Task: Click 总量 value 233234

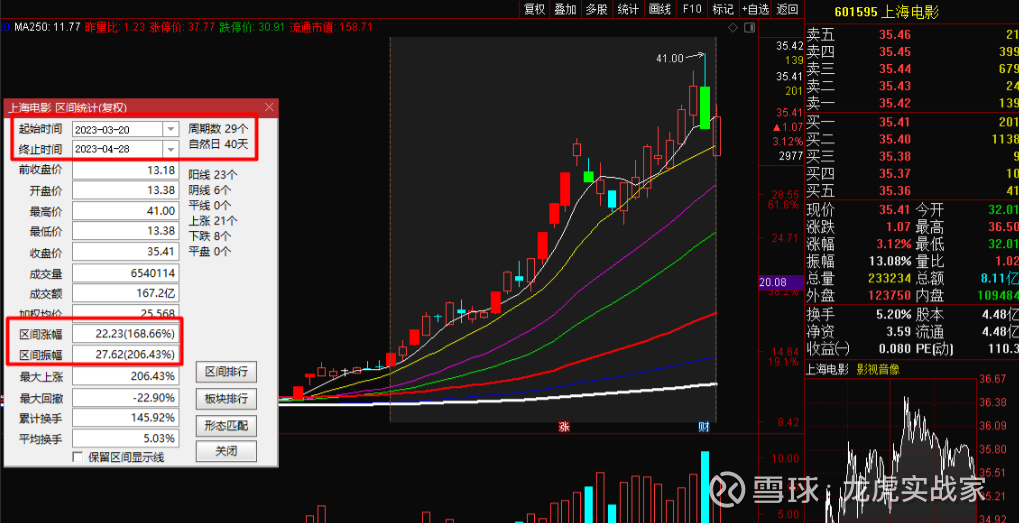Action: pyautogui.click(x=888, y=279)
